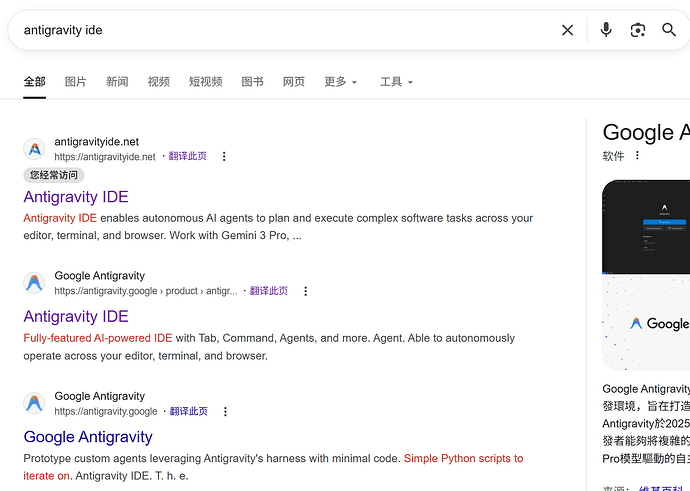Expand the 更多 dropdown
The image size is (690, 491).
[x=341, y=82]
